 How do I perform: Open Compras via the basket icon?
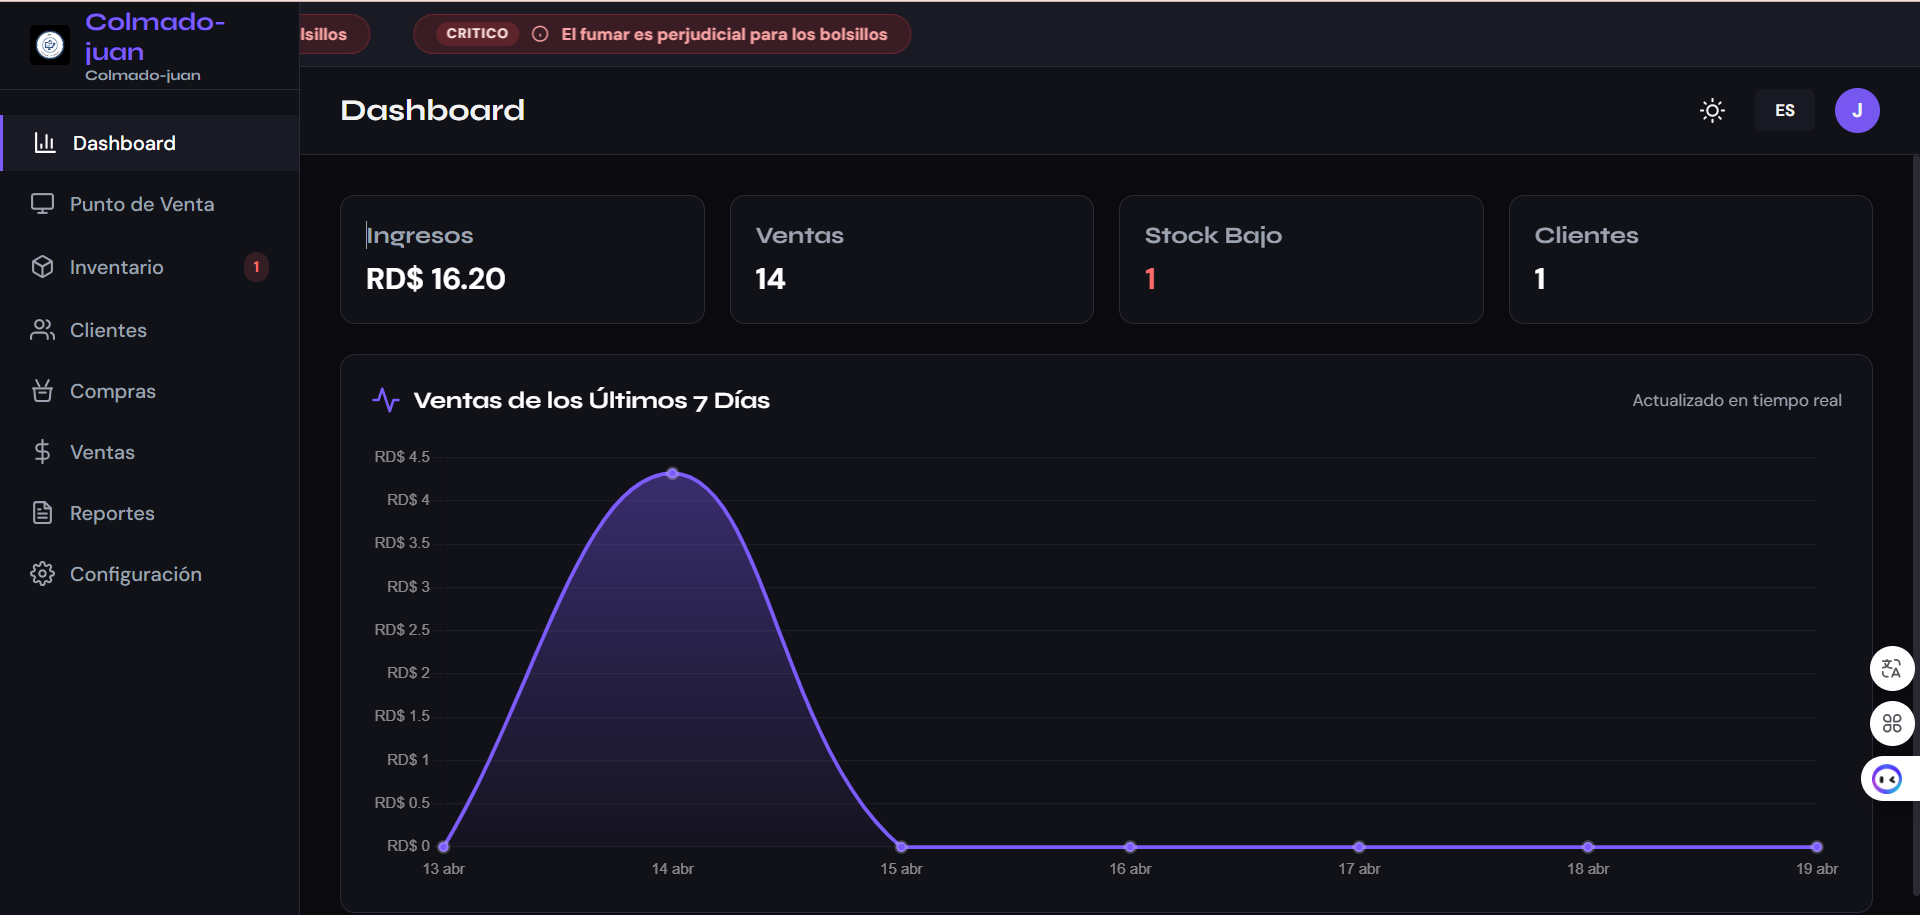click(x=42, y=390)
